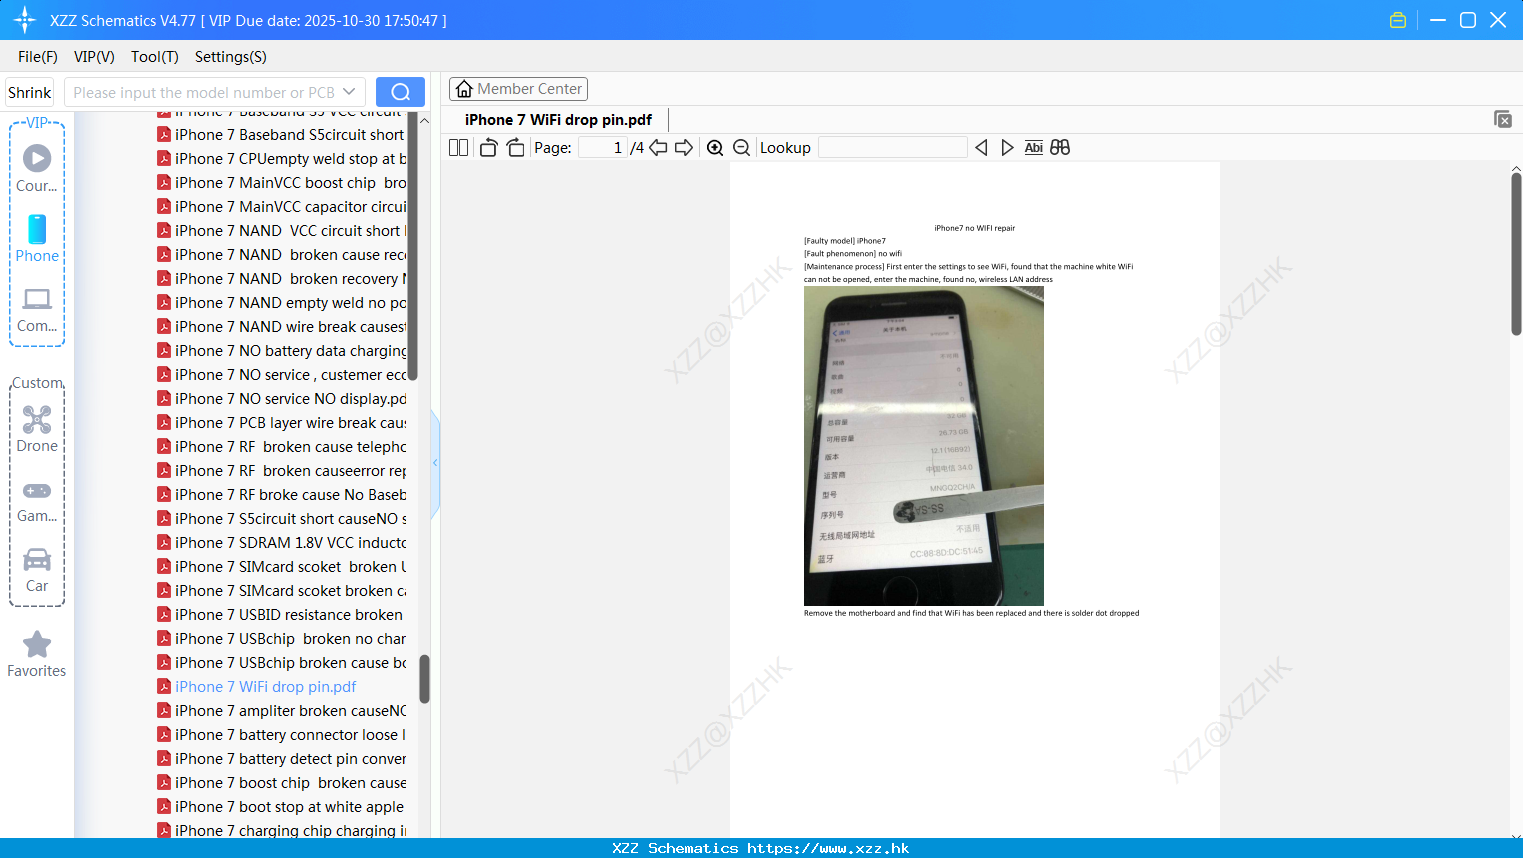Screen dimensions: 1523x858
Task: Open the VIP menu
Action: coord(94,57)
